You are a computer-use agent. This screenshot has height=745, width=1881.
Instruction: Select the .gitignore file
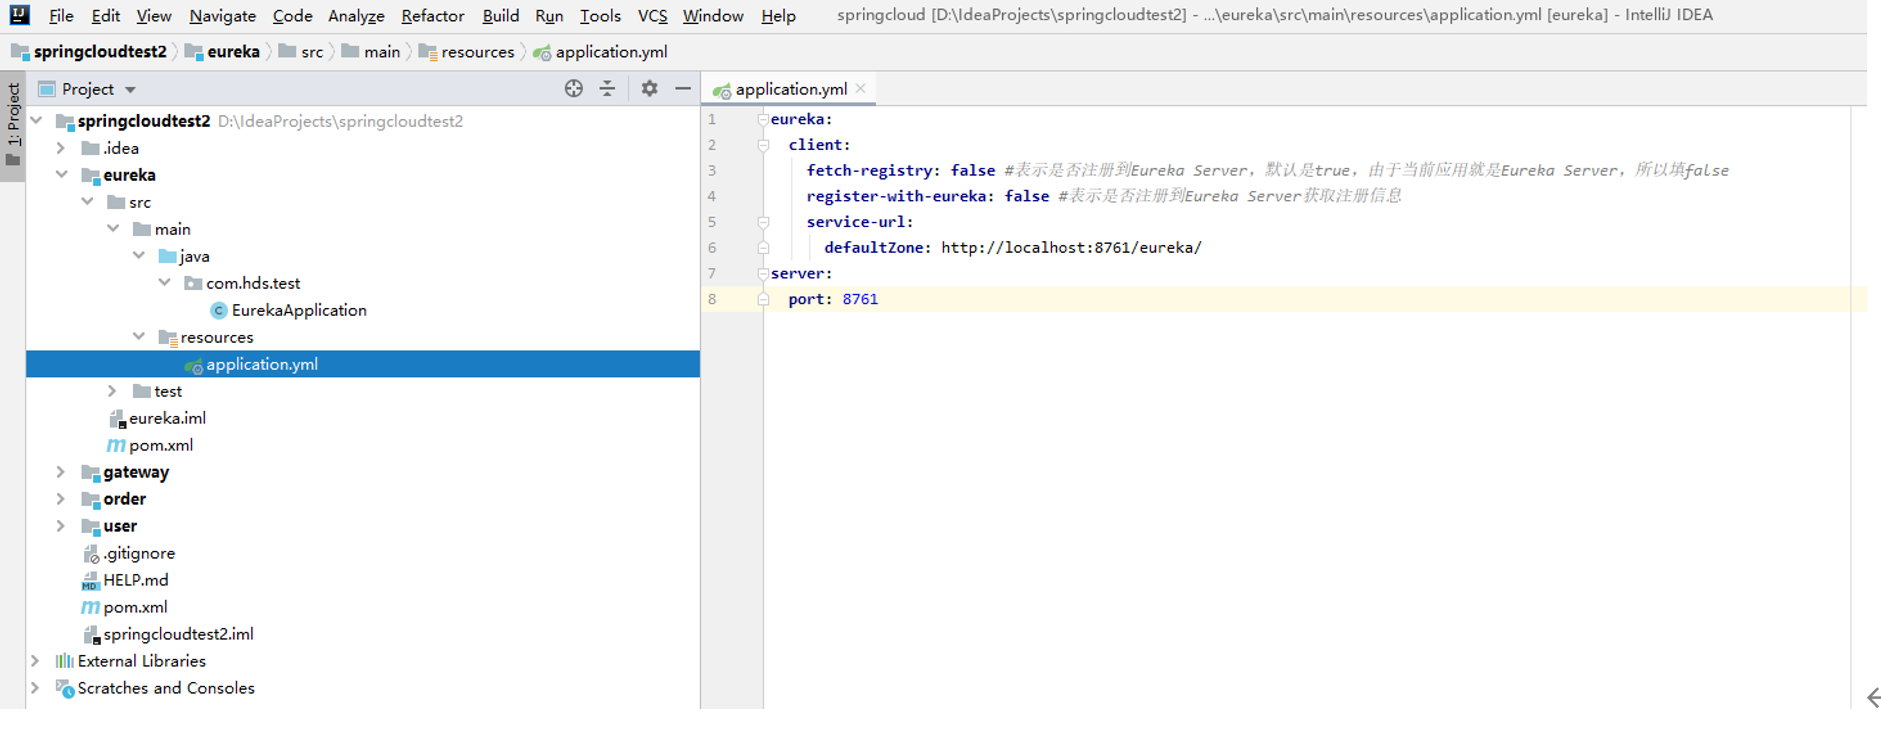point(129,553)
